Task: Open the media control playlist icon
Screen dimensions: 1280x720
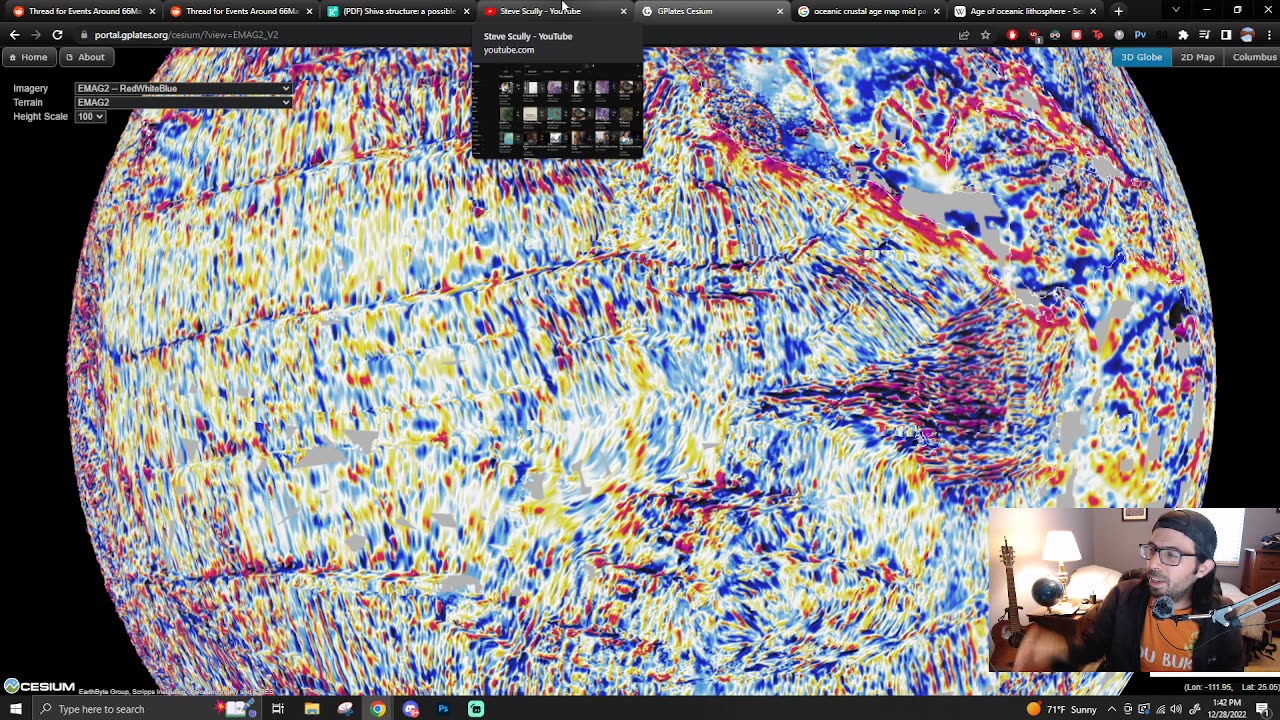Action: (x=1204, y=35)
